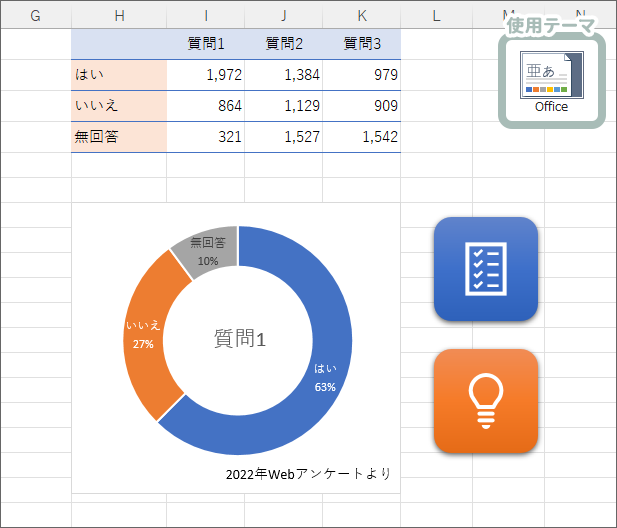Image resolution: width=617 pixels, height=528 pixels.
Task: Select column K header
Action: pos(362,16)
